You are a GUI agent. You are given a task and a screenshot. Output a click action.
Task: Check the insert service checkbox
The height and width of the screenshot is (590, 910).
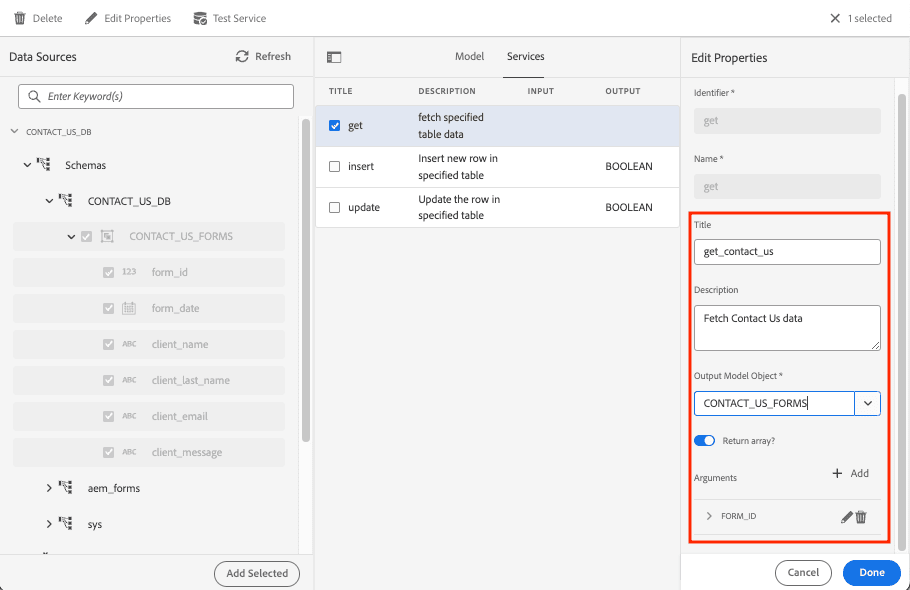(x=334, y=166)
